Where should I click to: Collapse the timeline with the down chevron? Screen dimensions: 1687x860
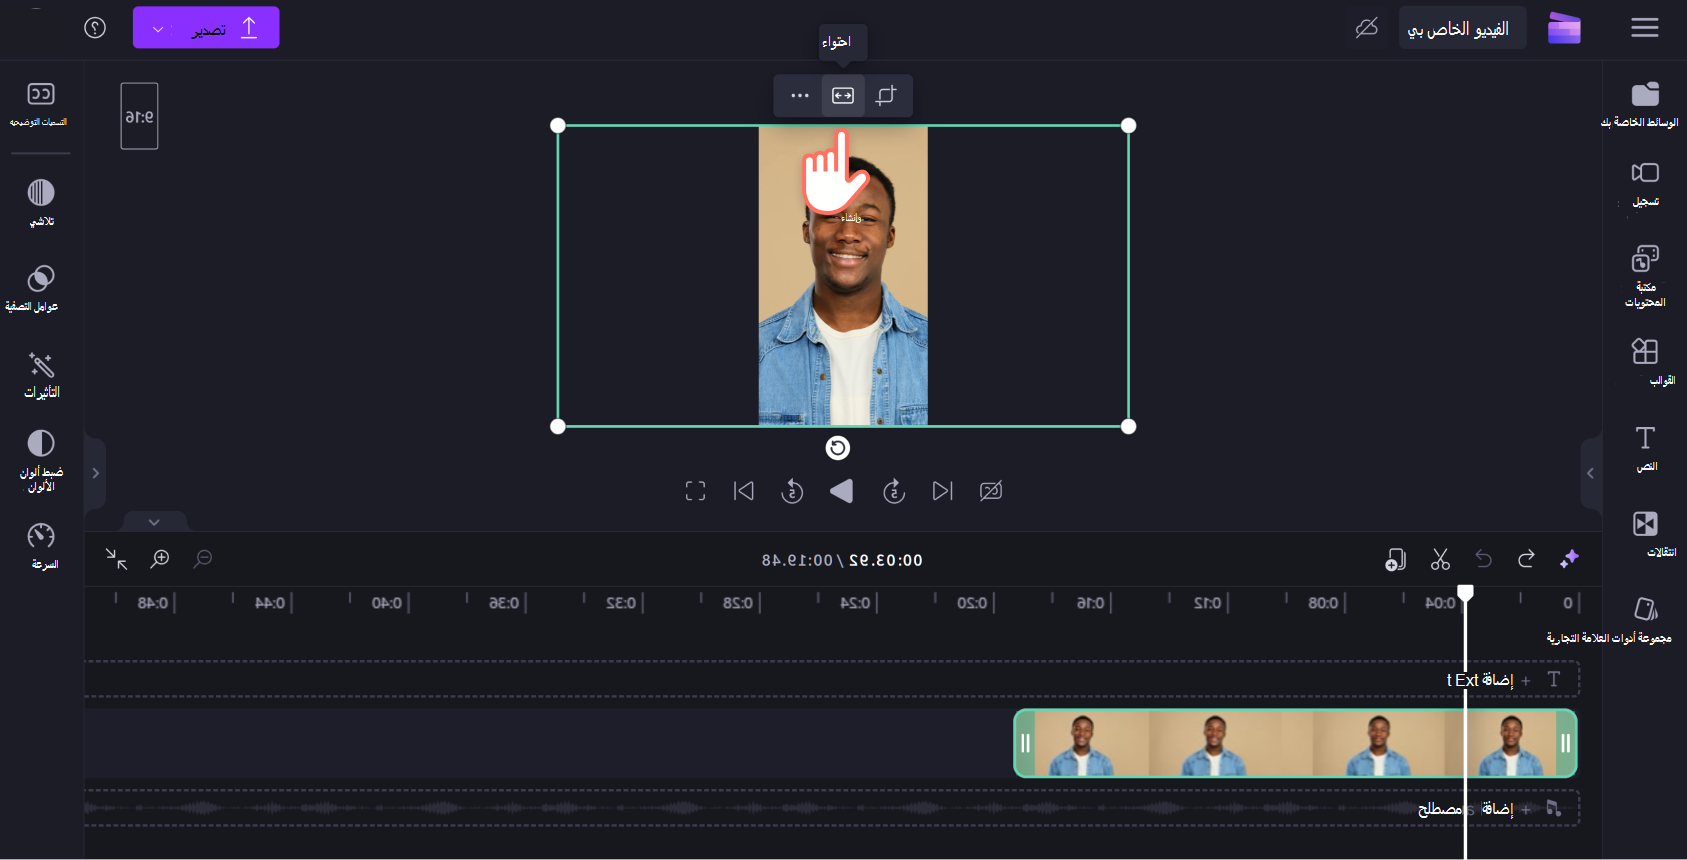tap(154, 522)
